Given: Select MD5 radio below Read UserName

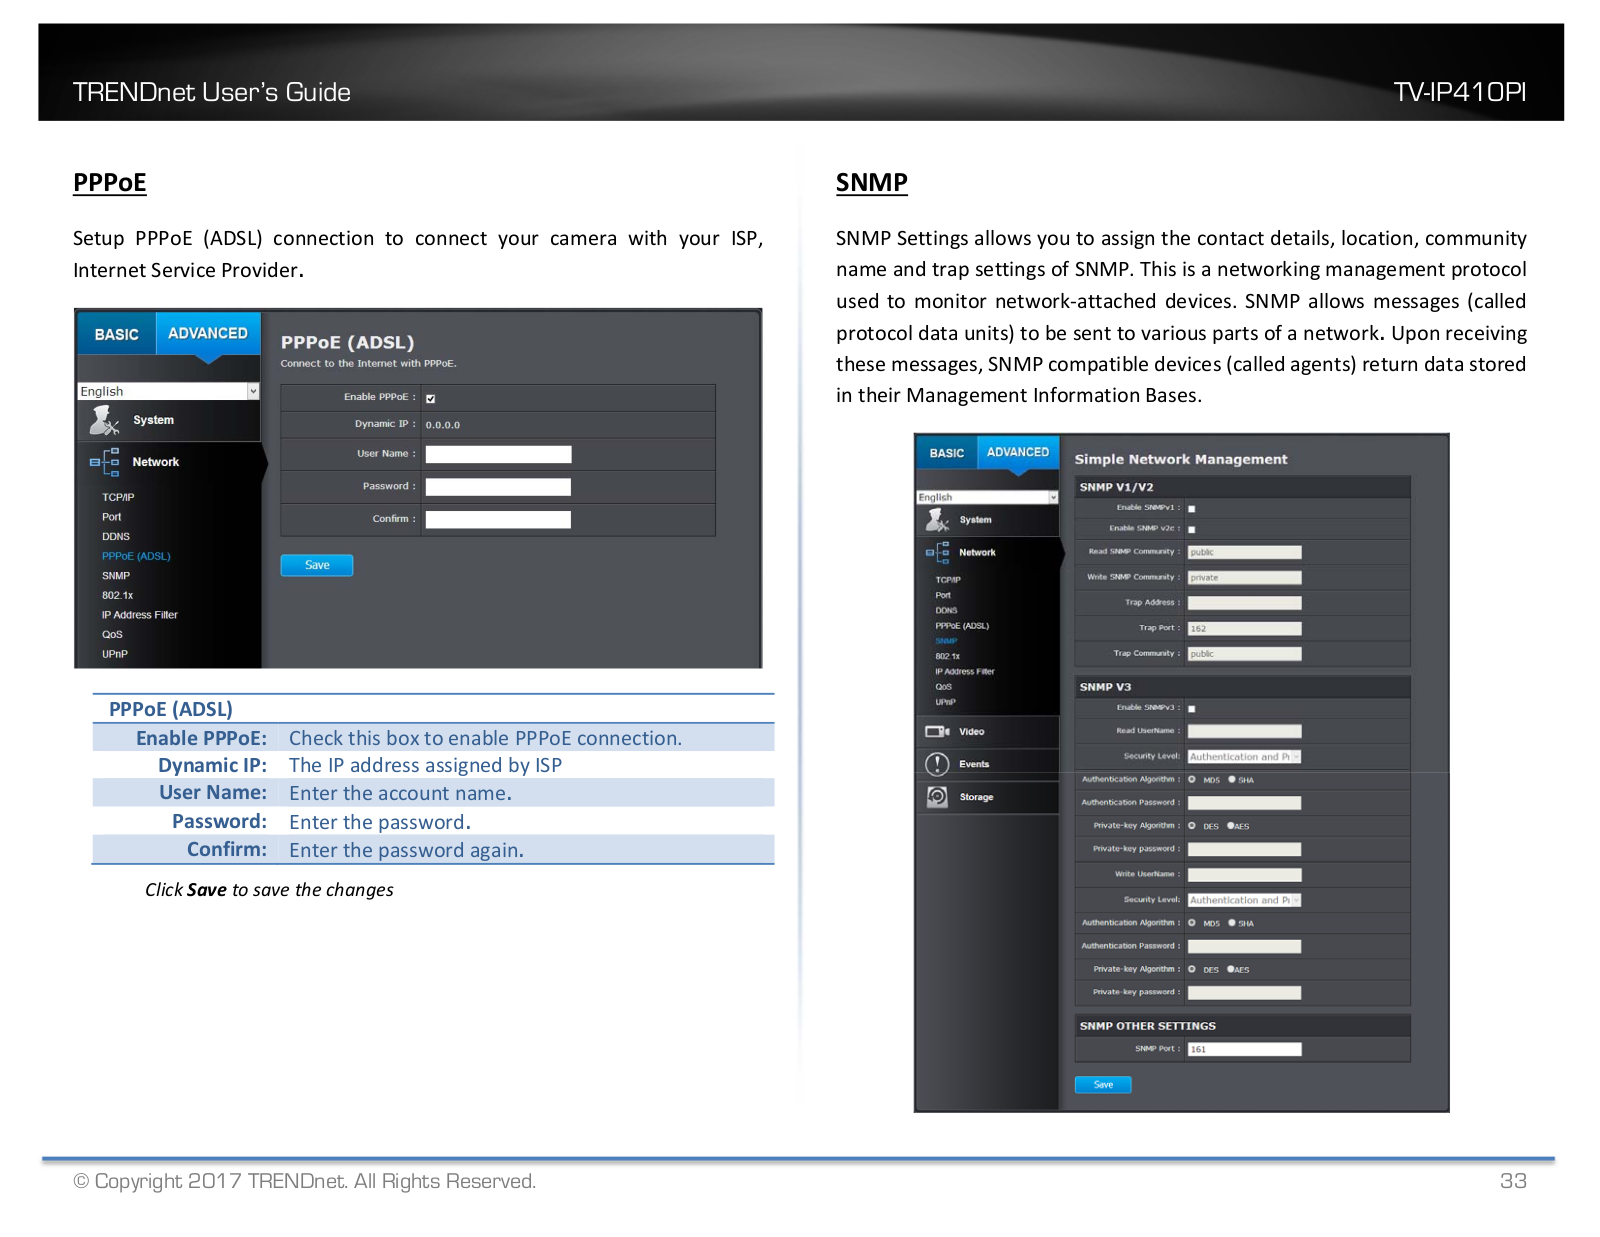Looking at the screenshot, I should click(x=1192, y=780).
